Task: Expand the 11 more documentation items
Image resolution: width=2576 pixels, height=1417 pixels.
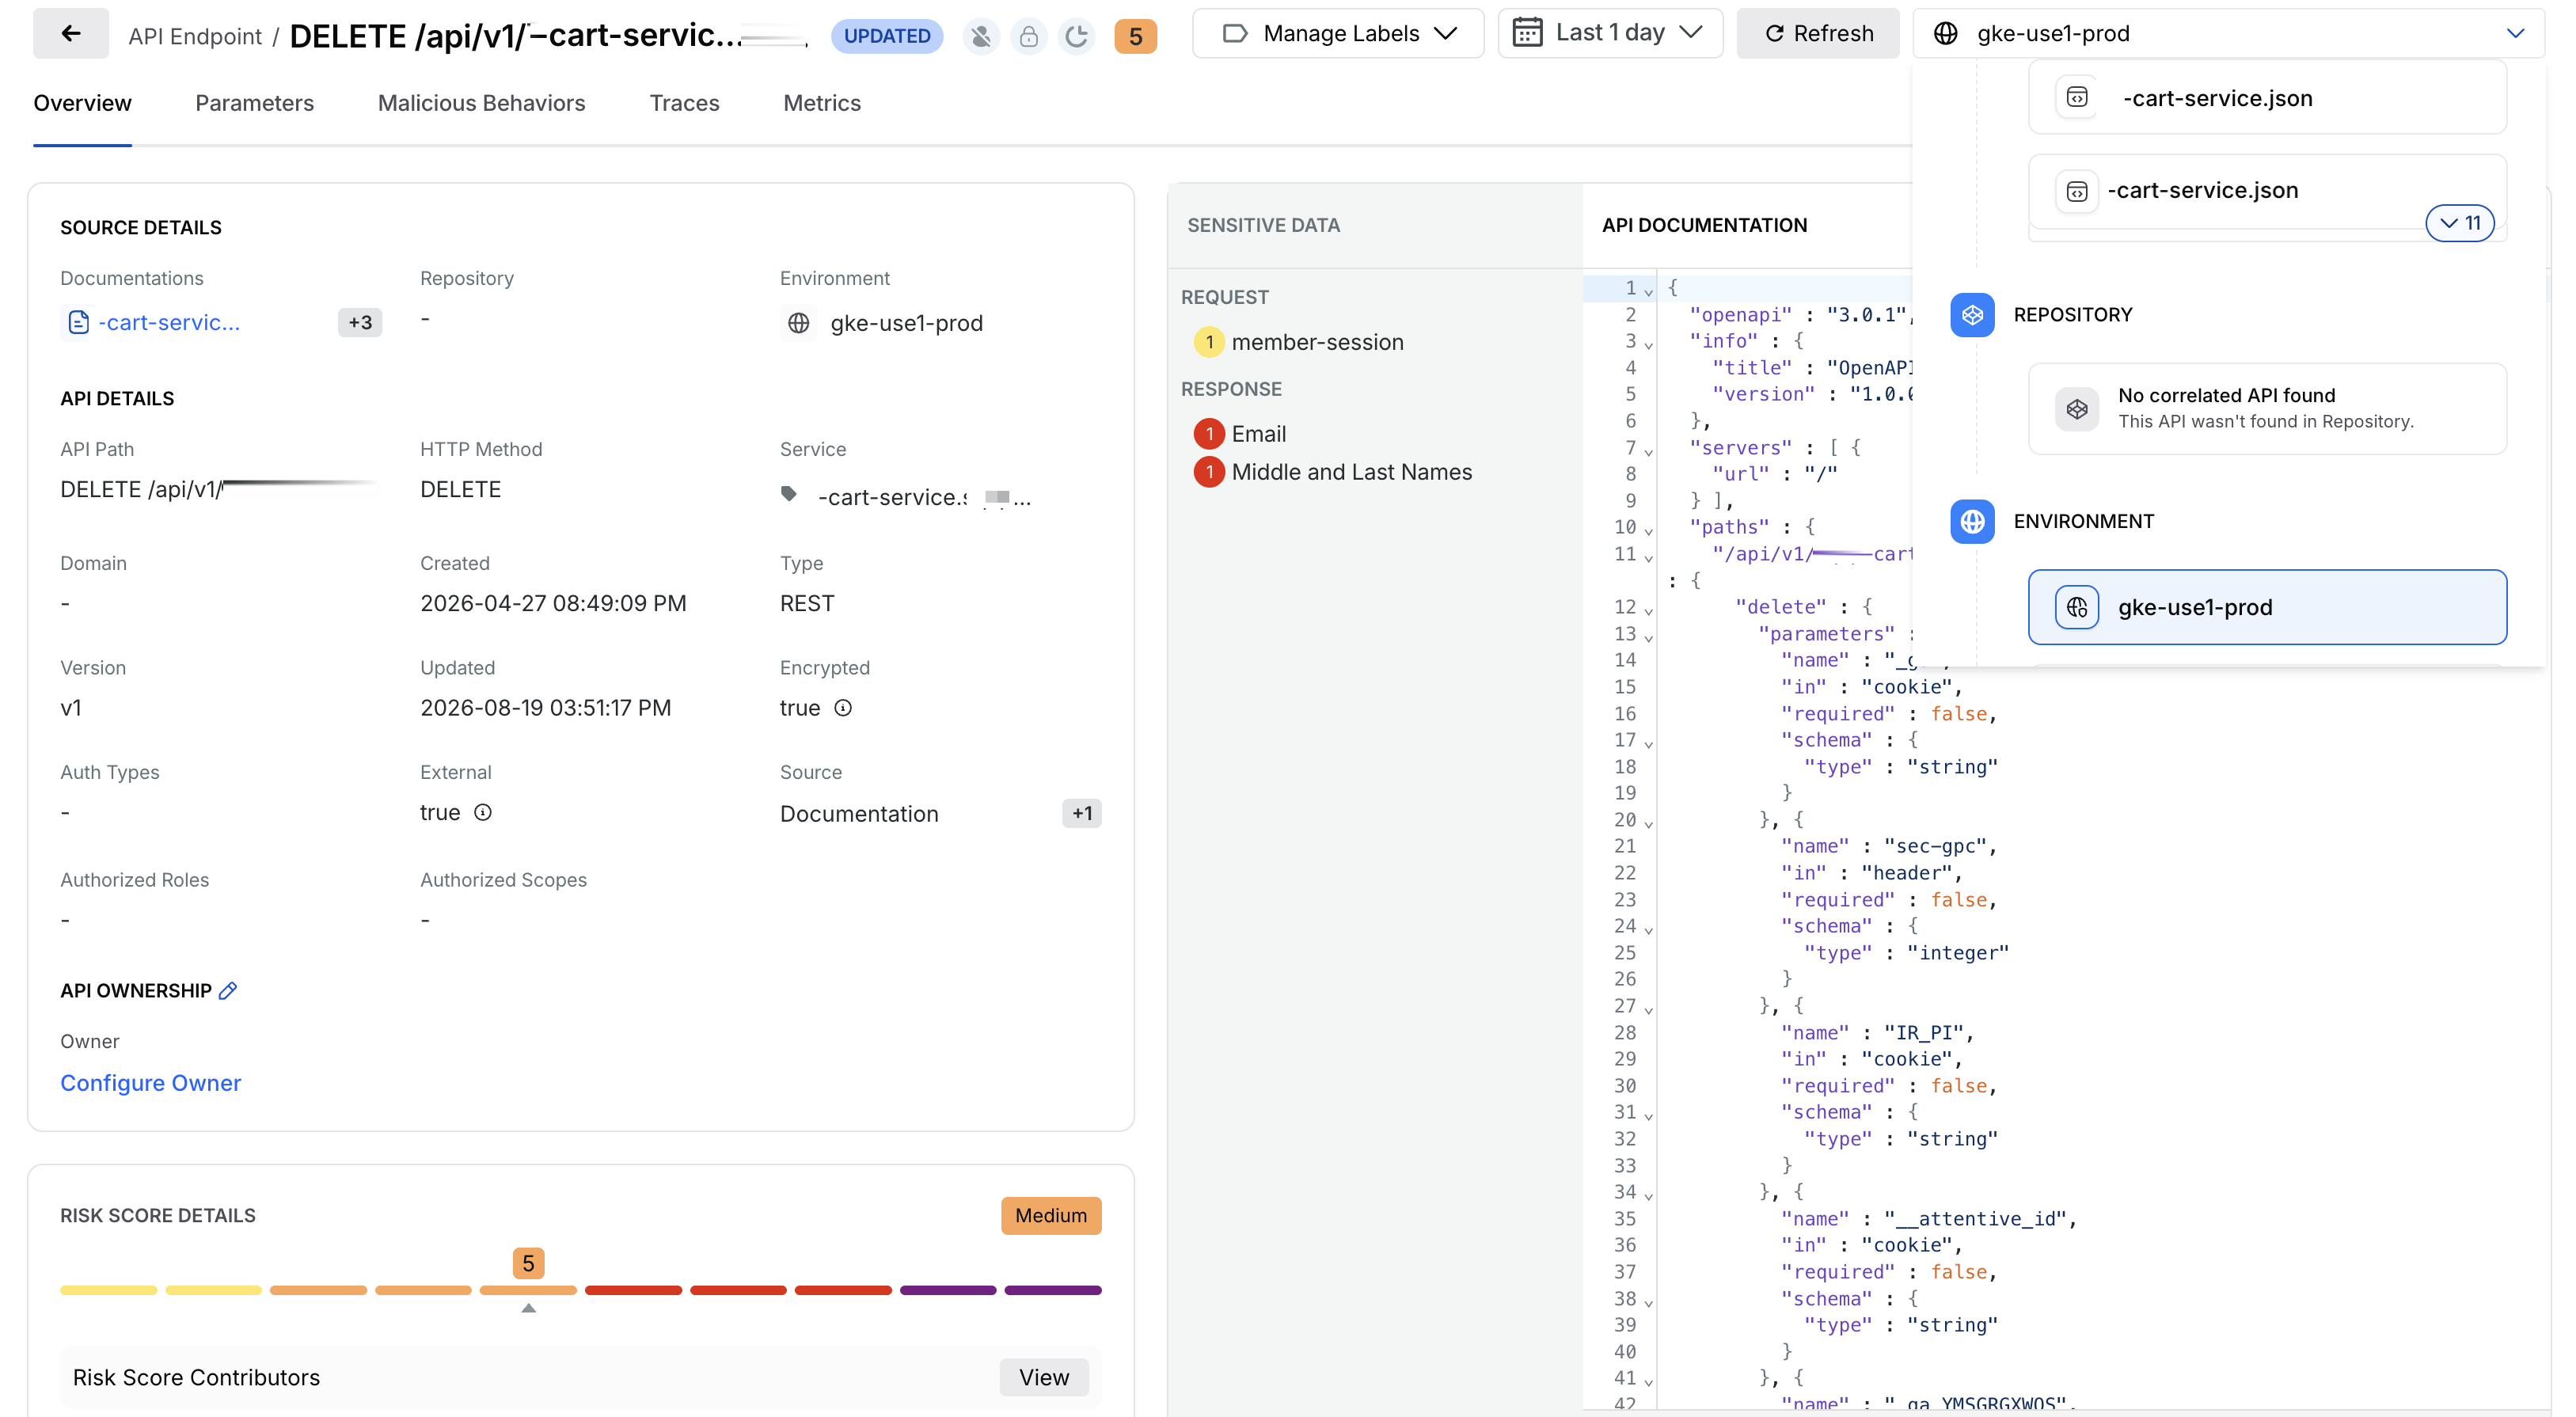Action: pyautogui.click(x=2460, y=223)
